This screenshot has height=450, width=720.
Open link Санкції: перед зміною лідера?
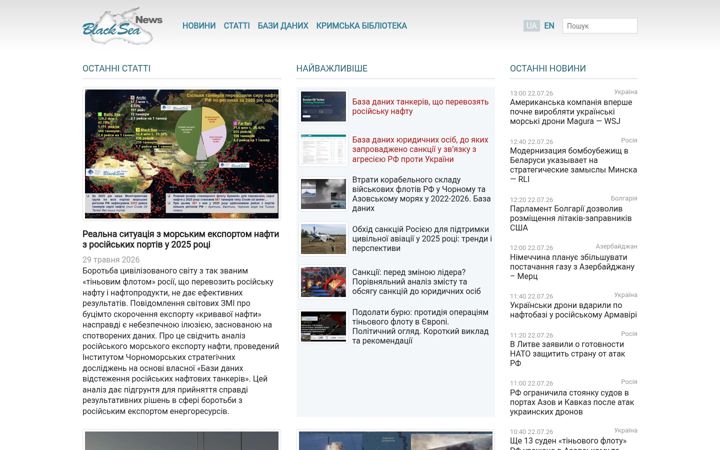tap(416, 281)
